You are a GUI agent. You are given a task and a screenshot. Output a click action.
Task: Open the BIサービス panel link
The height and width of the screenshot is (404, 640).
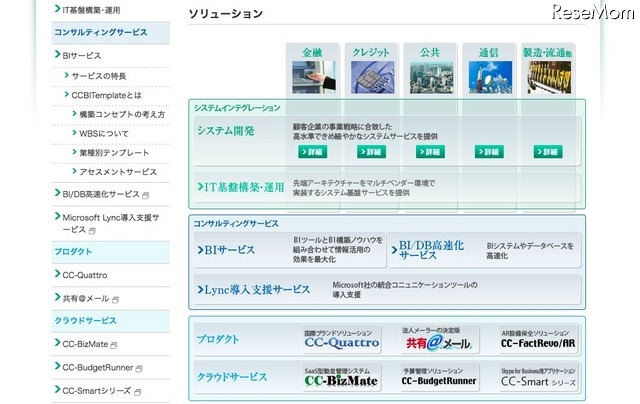[x=226, y=250]
